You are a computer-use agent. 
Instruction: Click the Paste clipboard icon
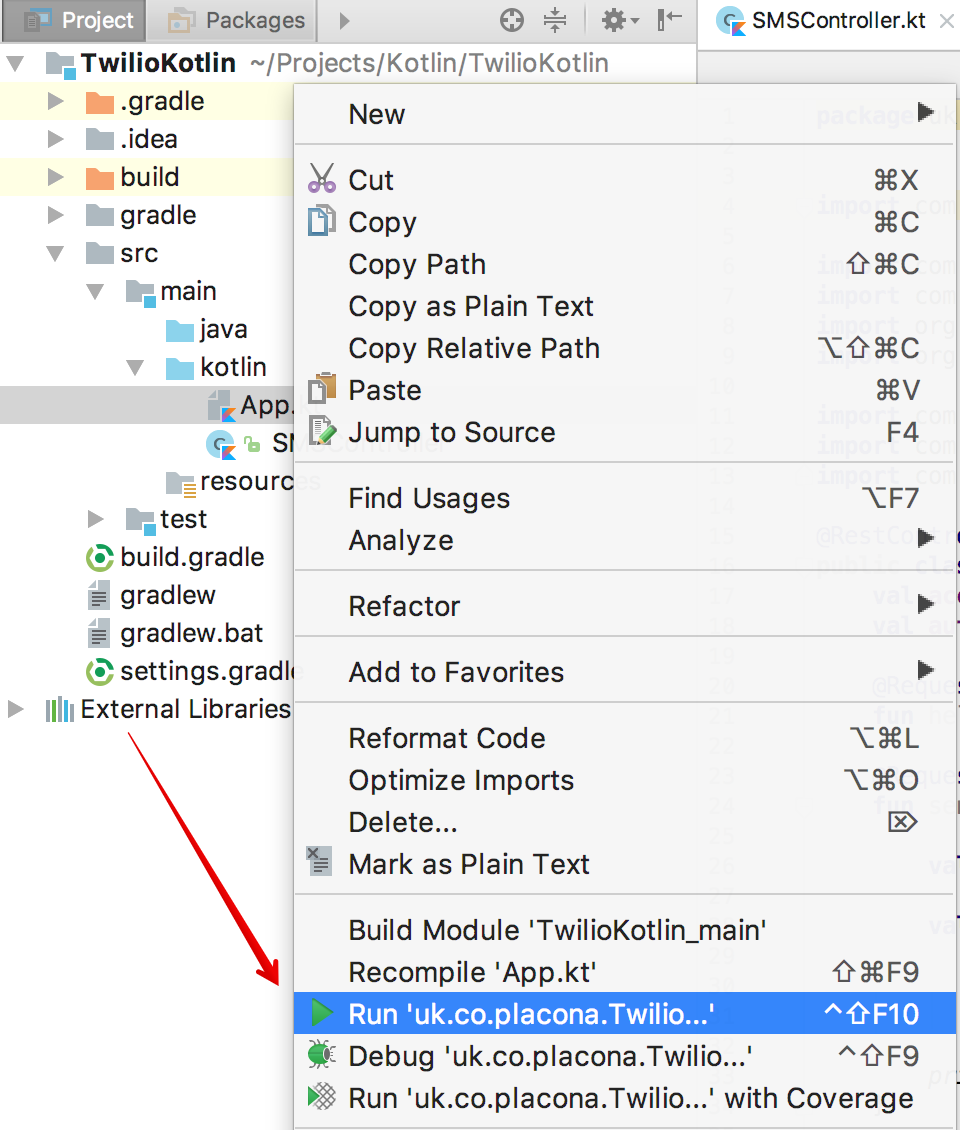[321, 390]
